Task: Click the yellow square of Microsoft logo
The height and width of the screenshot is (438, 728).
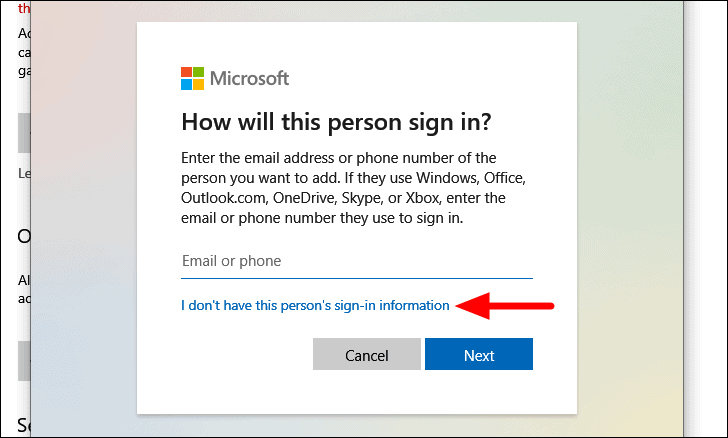Action: click(x=198, y=85)
